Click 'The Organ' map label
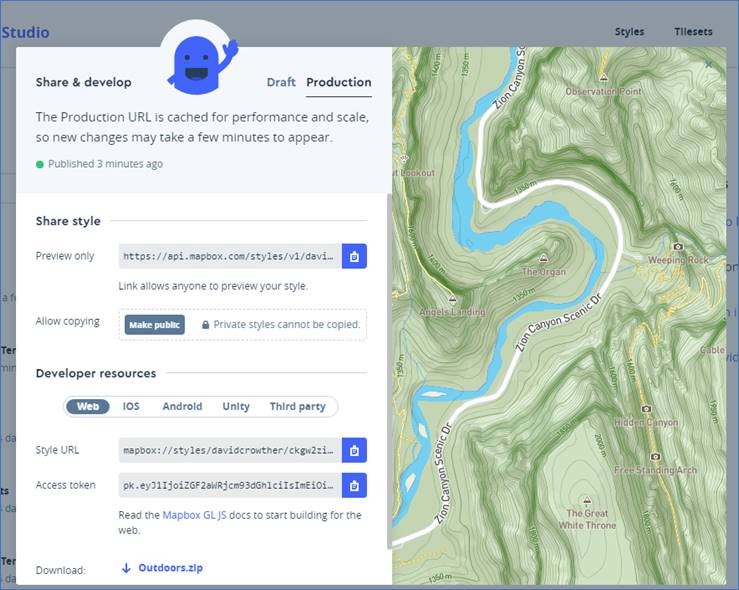 [543, 272]
